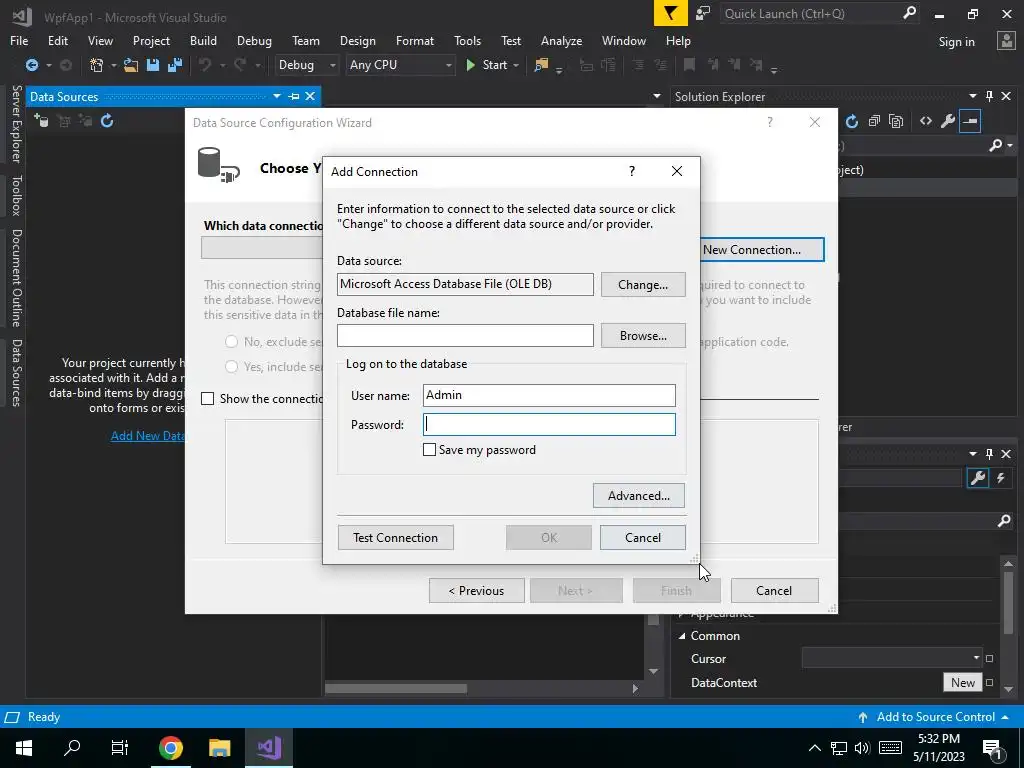Click the Save All icon
This screenshot has width=1024, height=768.
(174, 65)
